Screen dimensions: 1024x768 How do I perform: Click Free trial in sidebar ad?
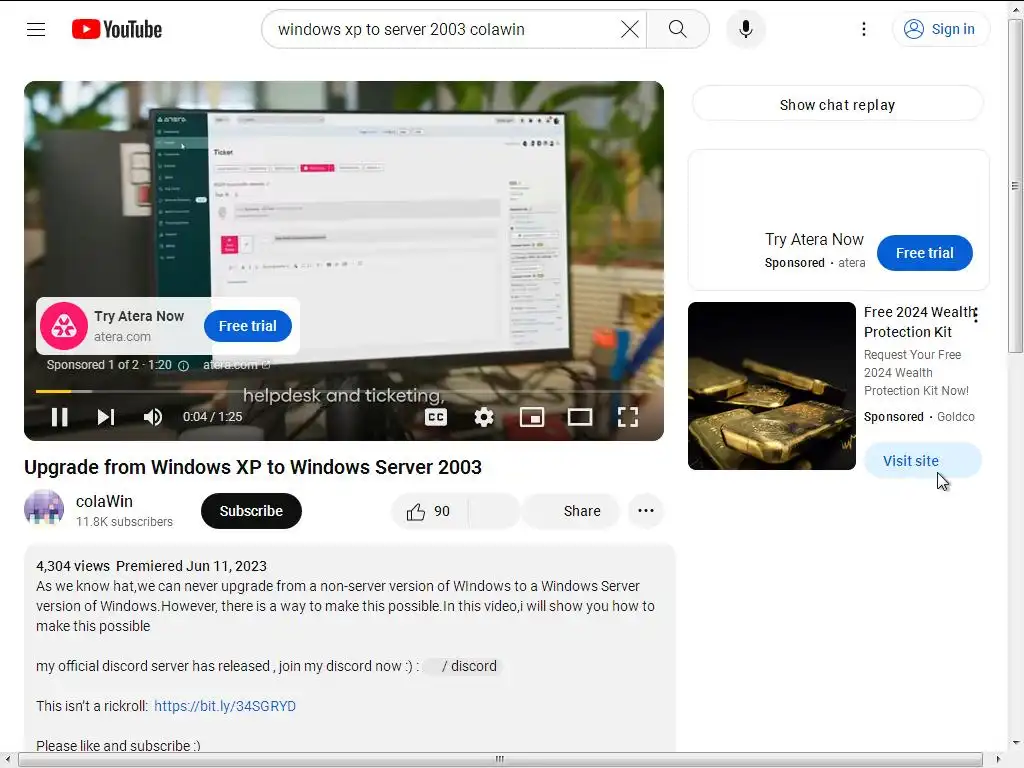(924, 253)
